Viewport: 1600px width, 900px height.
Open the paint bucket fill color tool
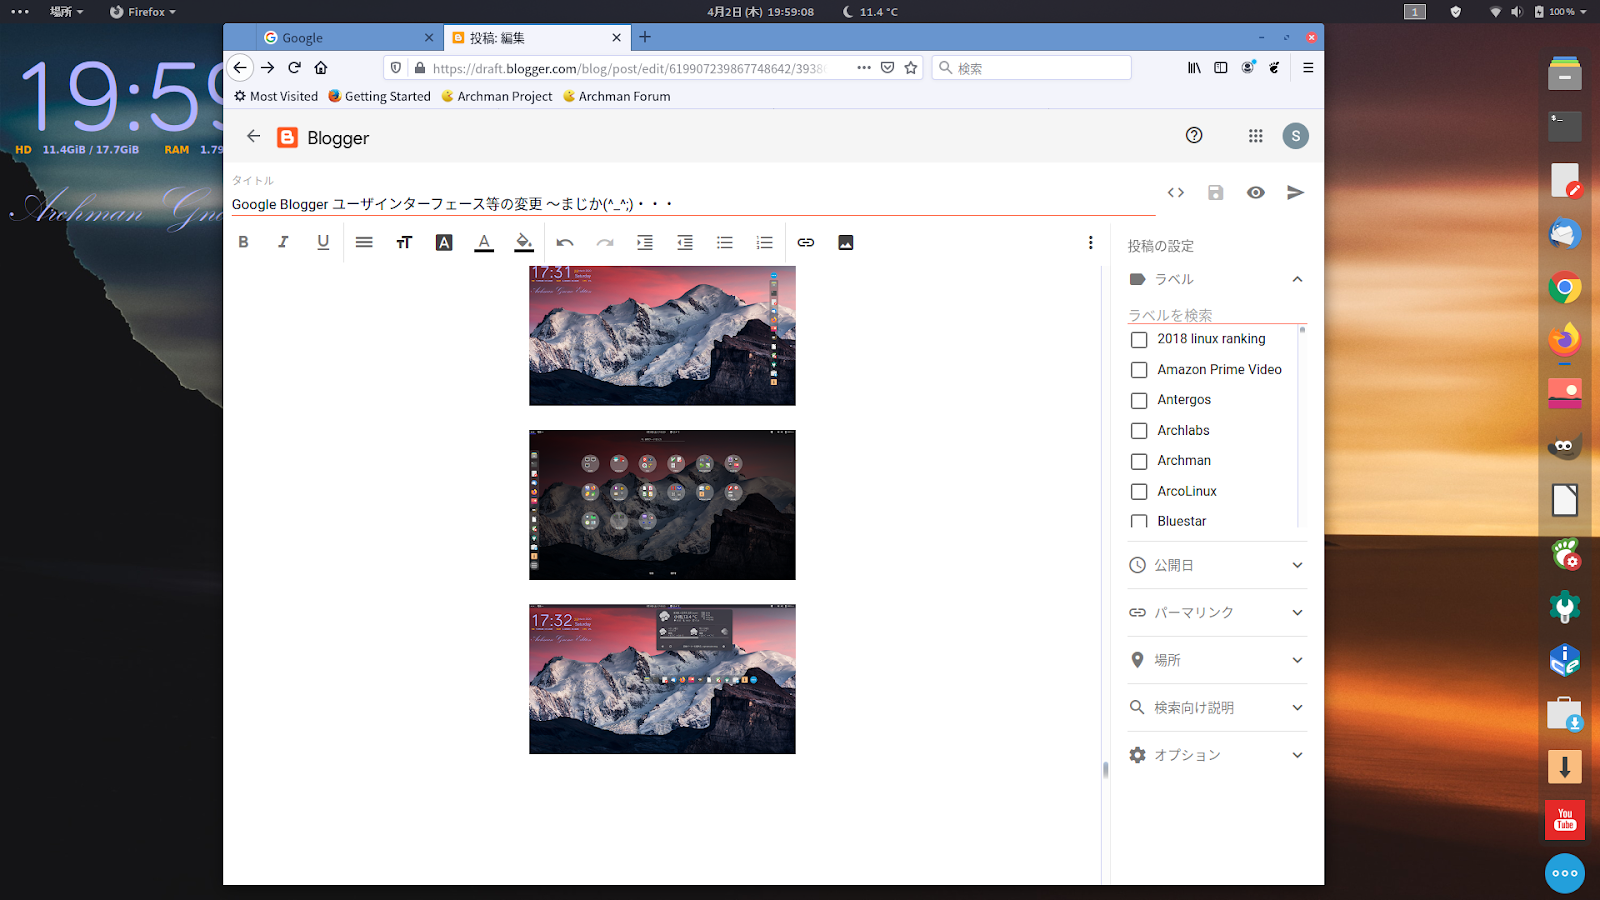524,242
